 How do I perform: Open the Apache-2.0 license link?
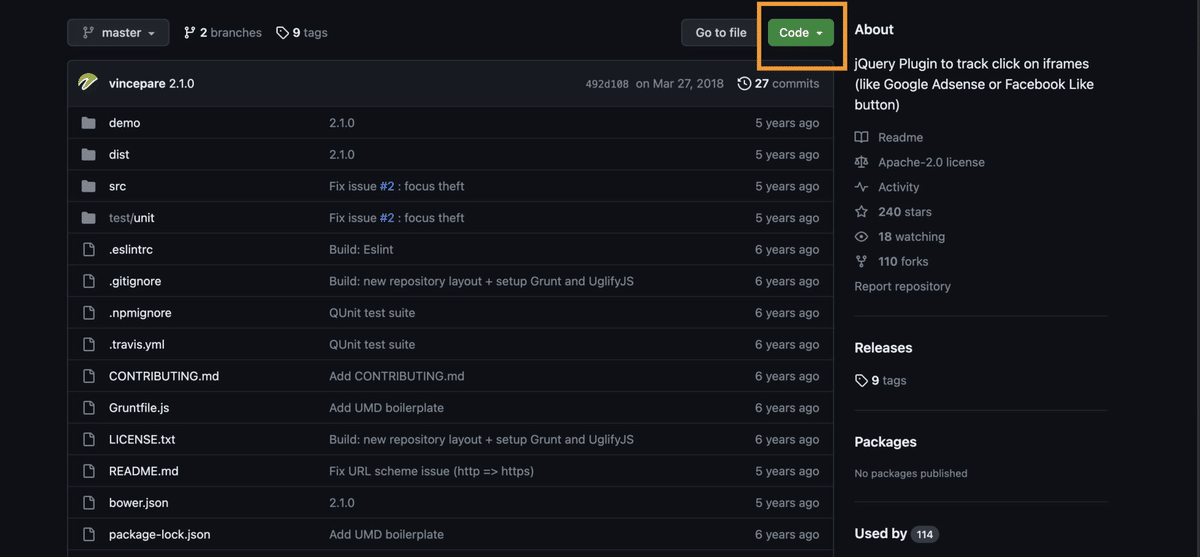(931, 162)
